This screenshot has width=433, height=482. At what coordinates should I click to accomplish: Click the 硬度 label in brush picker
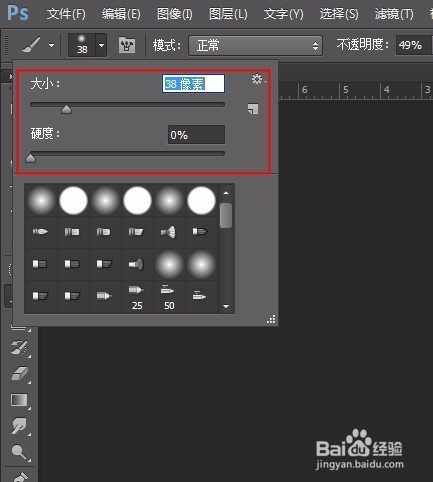45,134
